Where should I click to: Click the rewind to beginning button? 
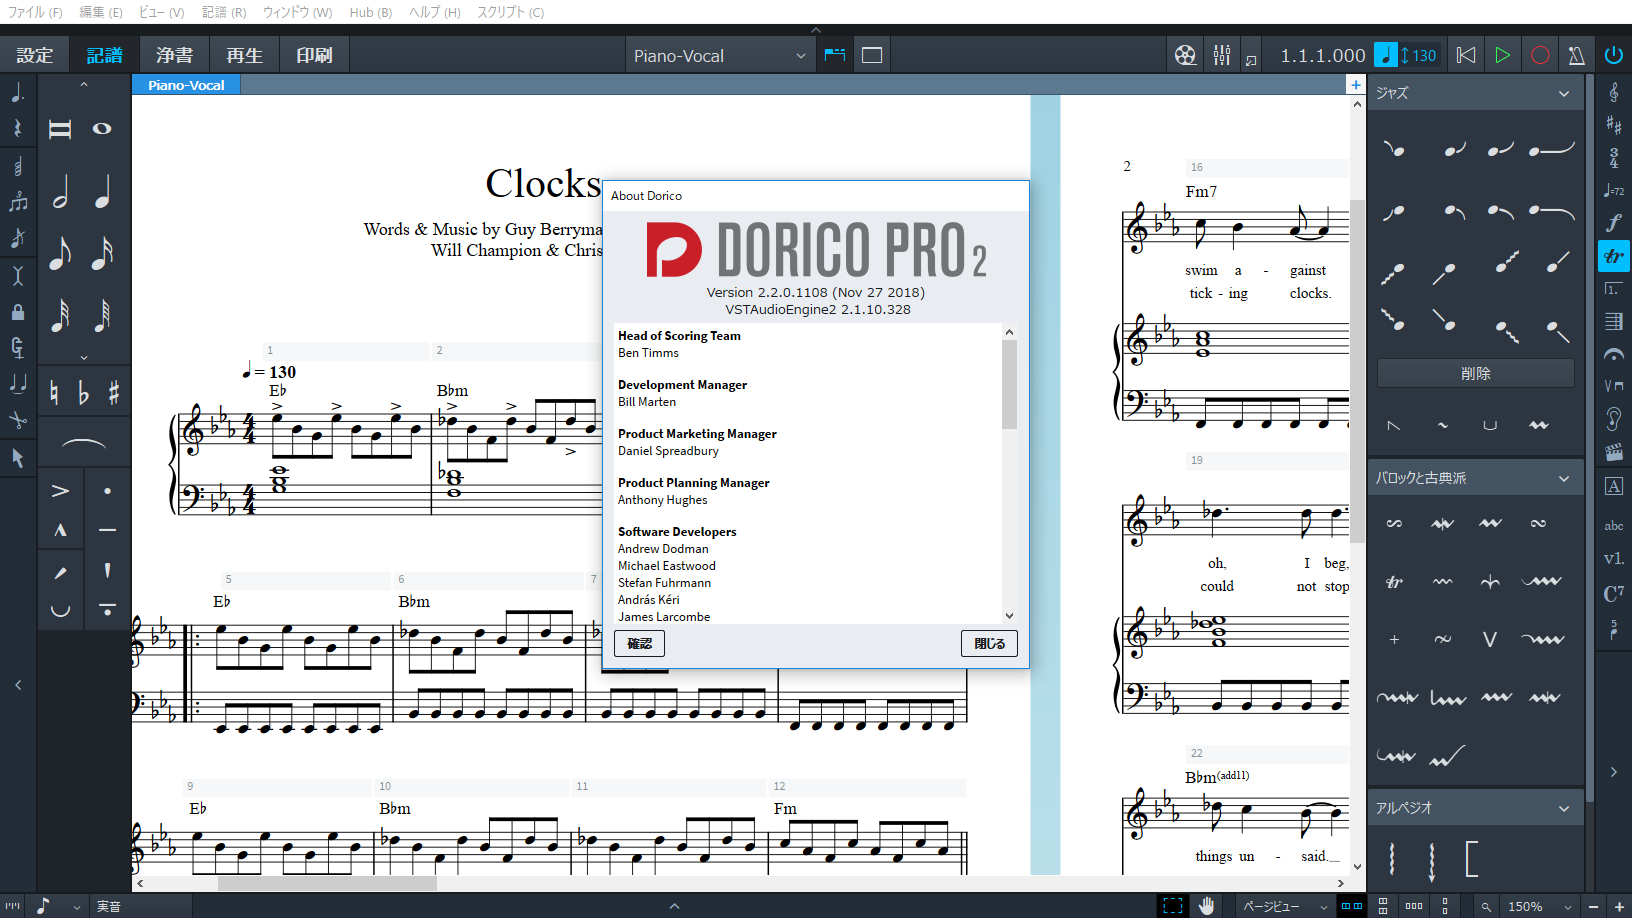coord(1466,55)
